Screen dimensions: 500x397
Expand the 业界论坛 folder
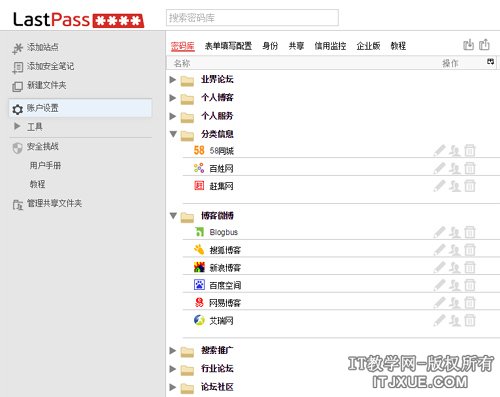tap(173, 80)
